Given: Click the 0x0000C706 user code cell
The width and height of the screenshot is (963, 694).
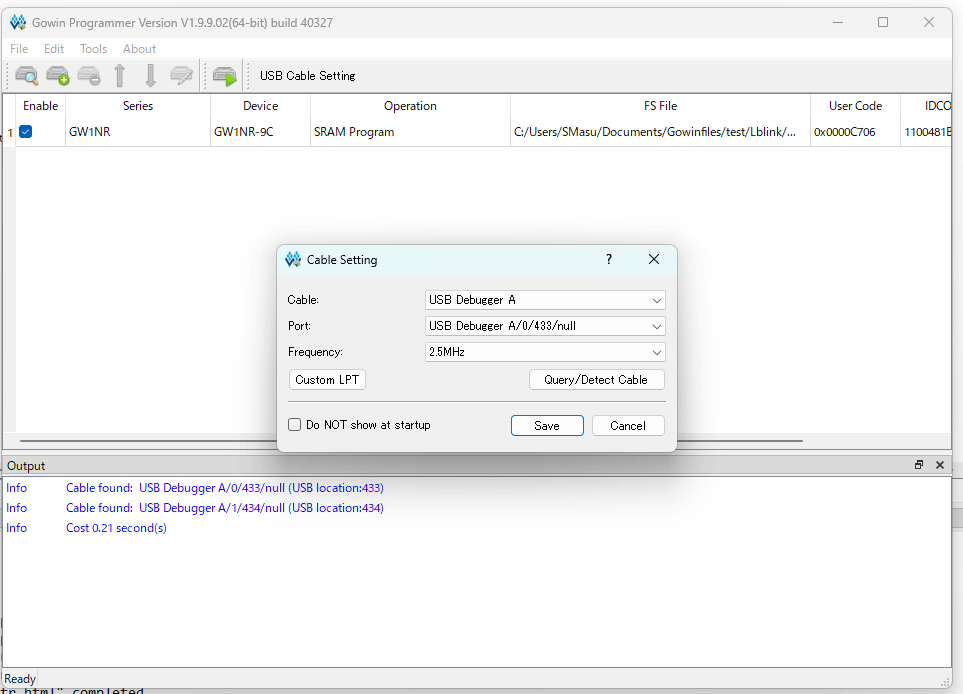Looking at the screenshot, I should coord(856,131).
